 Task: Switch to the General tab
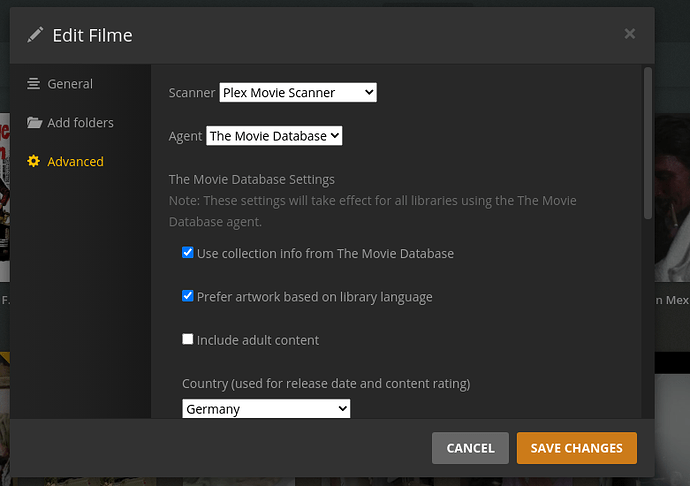tap(70, 84)
